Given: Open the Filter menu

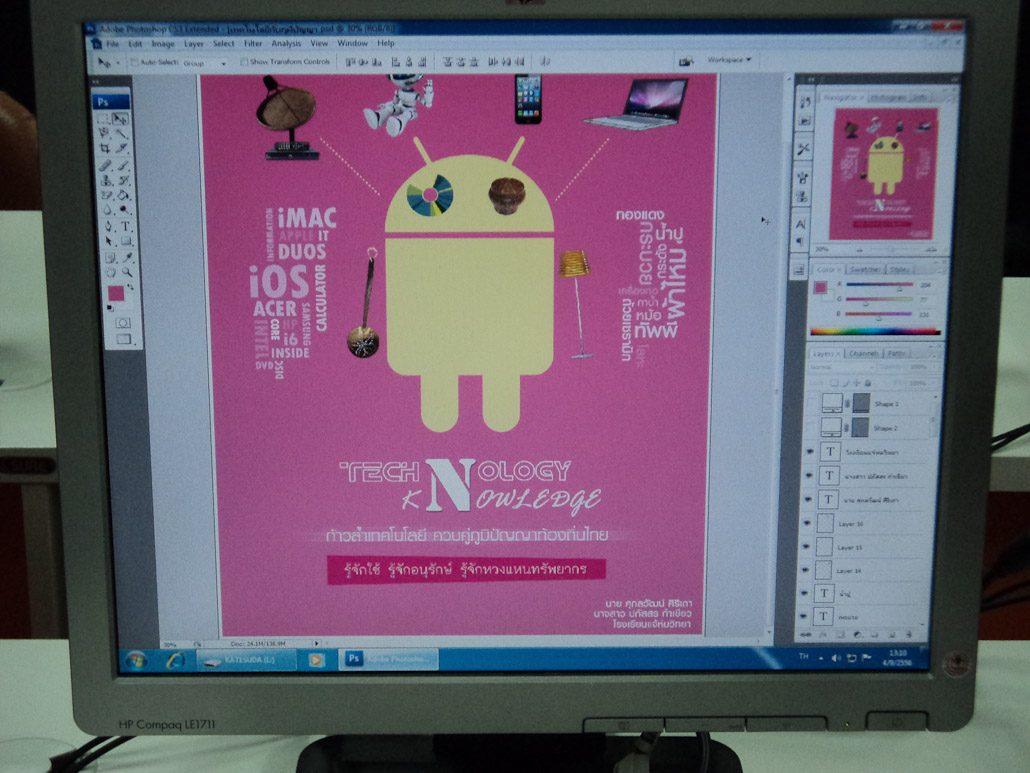Looking at the screenshot, I should click(x=253, y=44).
